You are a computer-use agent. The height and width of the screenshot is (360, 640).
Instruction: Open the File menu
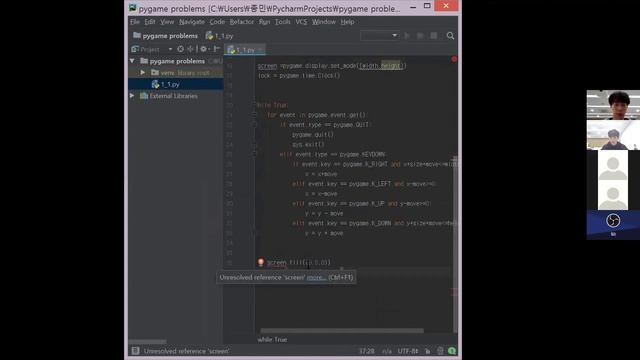click(135, 22)
